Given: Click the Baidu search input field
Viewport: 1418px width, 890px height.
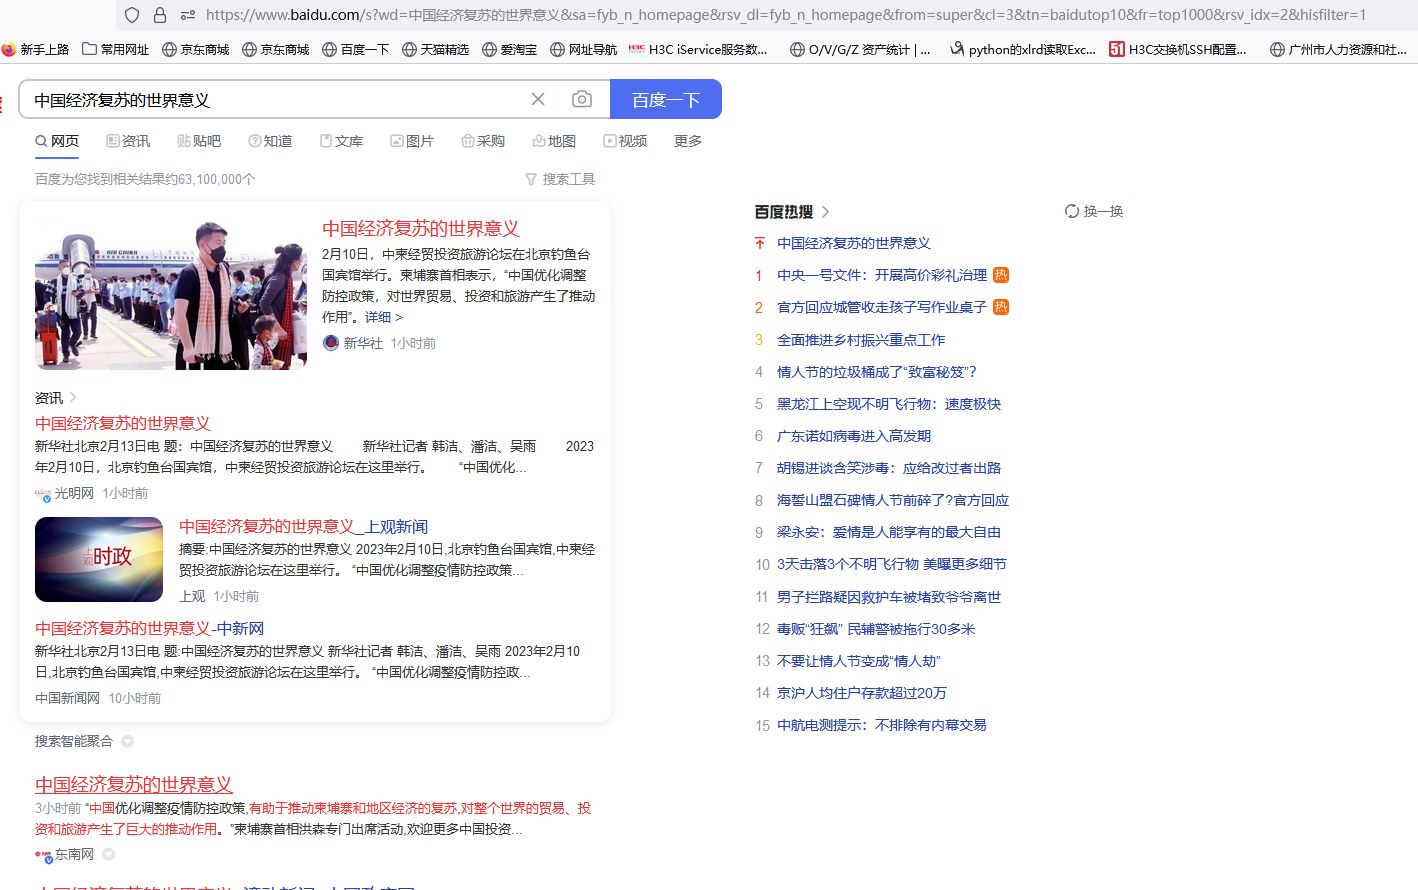Looking at the screenshot, I should (x=275, y=100).
